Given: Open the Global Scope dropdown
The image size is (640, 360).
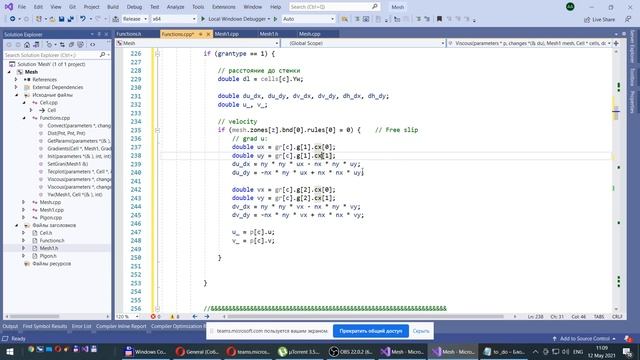Looking at the screenshot, I should coord(363,43).
